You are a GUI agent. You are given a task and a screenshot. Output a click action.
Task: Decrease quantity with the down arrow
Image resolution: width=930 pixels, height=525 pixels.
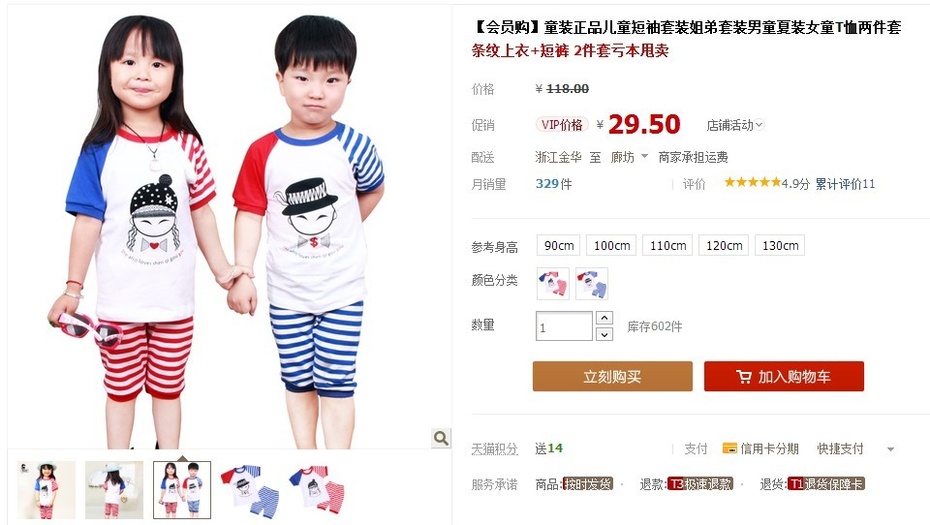click(604, 334)
